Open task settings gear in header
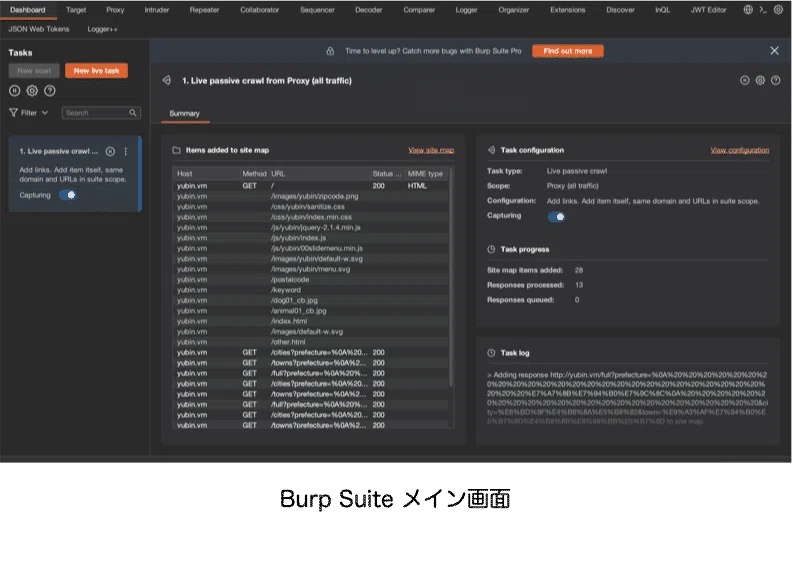 [x=760, y=80]
